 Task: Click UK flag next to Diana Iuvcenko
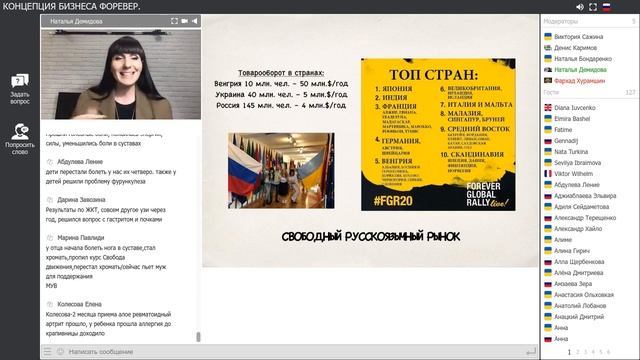point(548,107)
